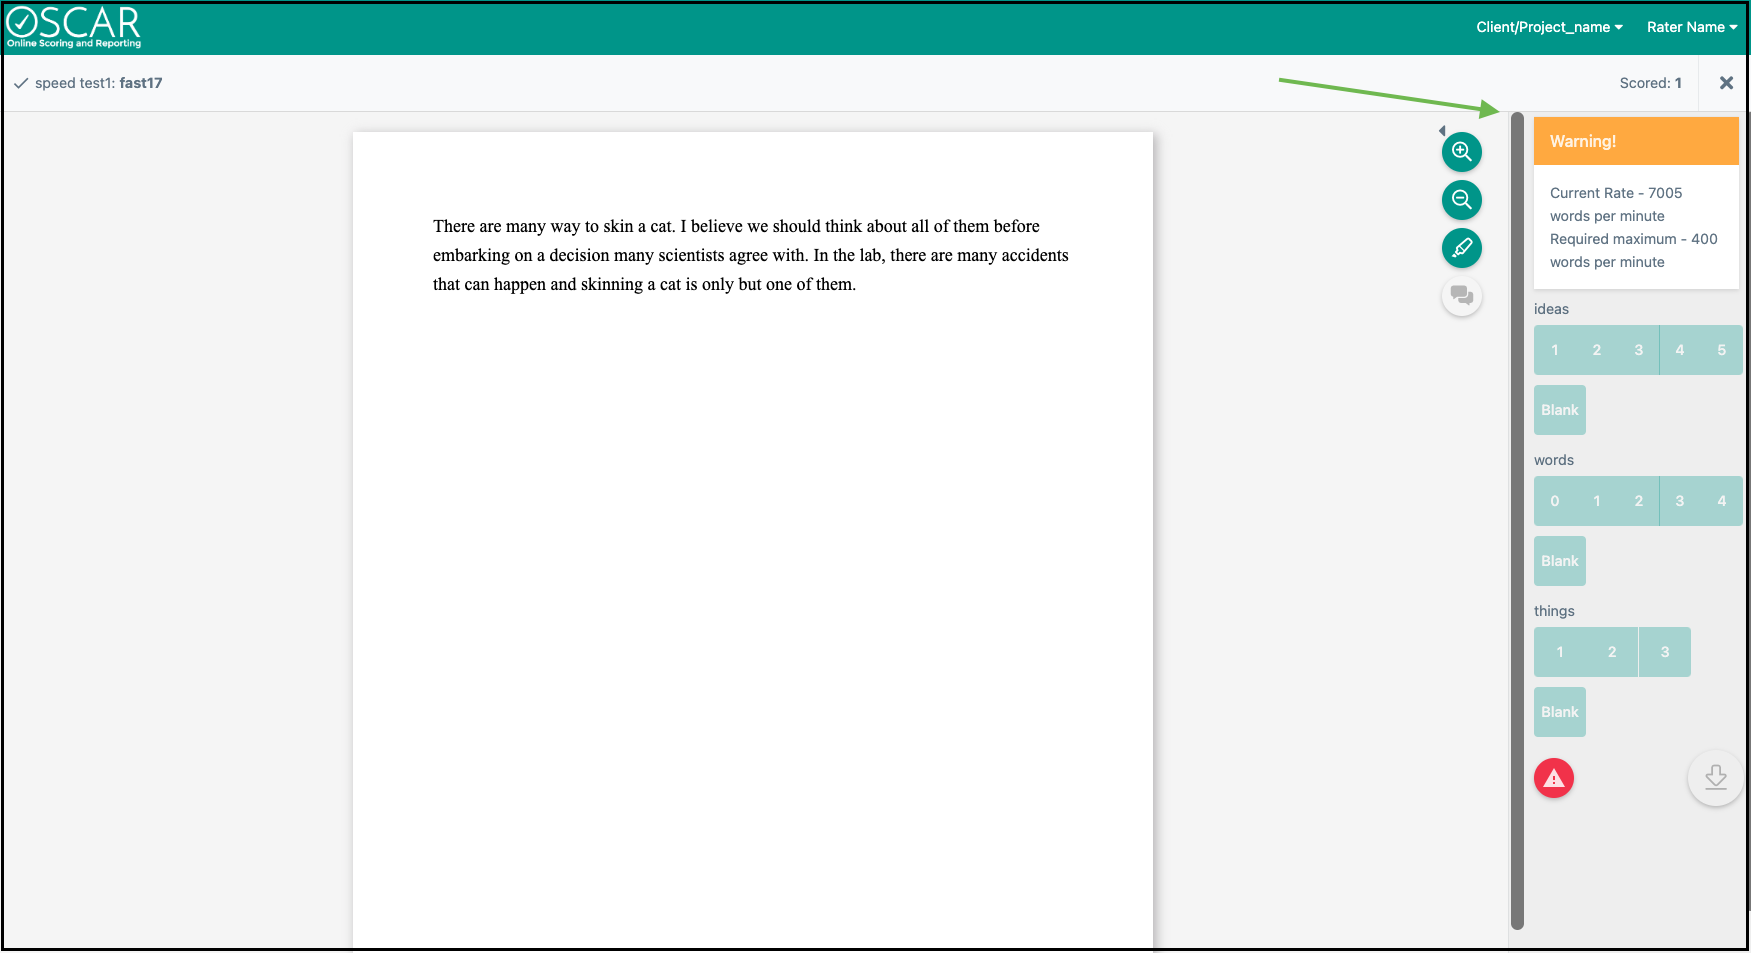Mark words as Blank
1751x953 pixels.
point(1559,561)
